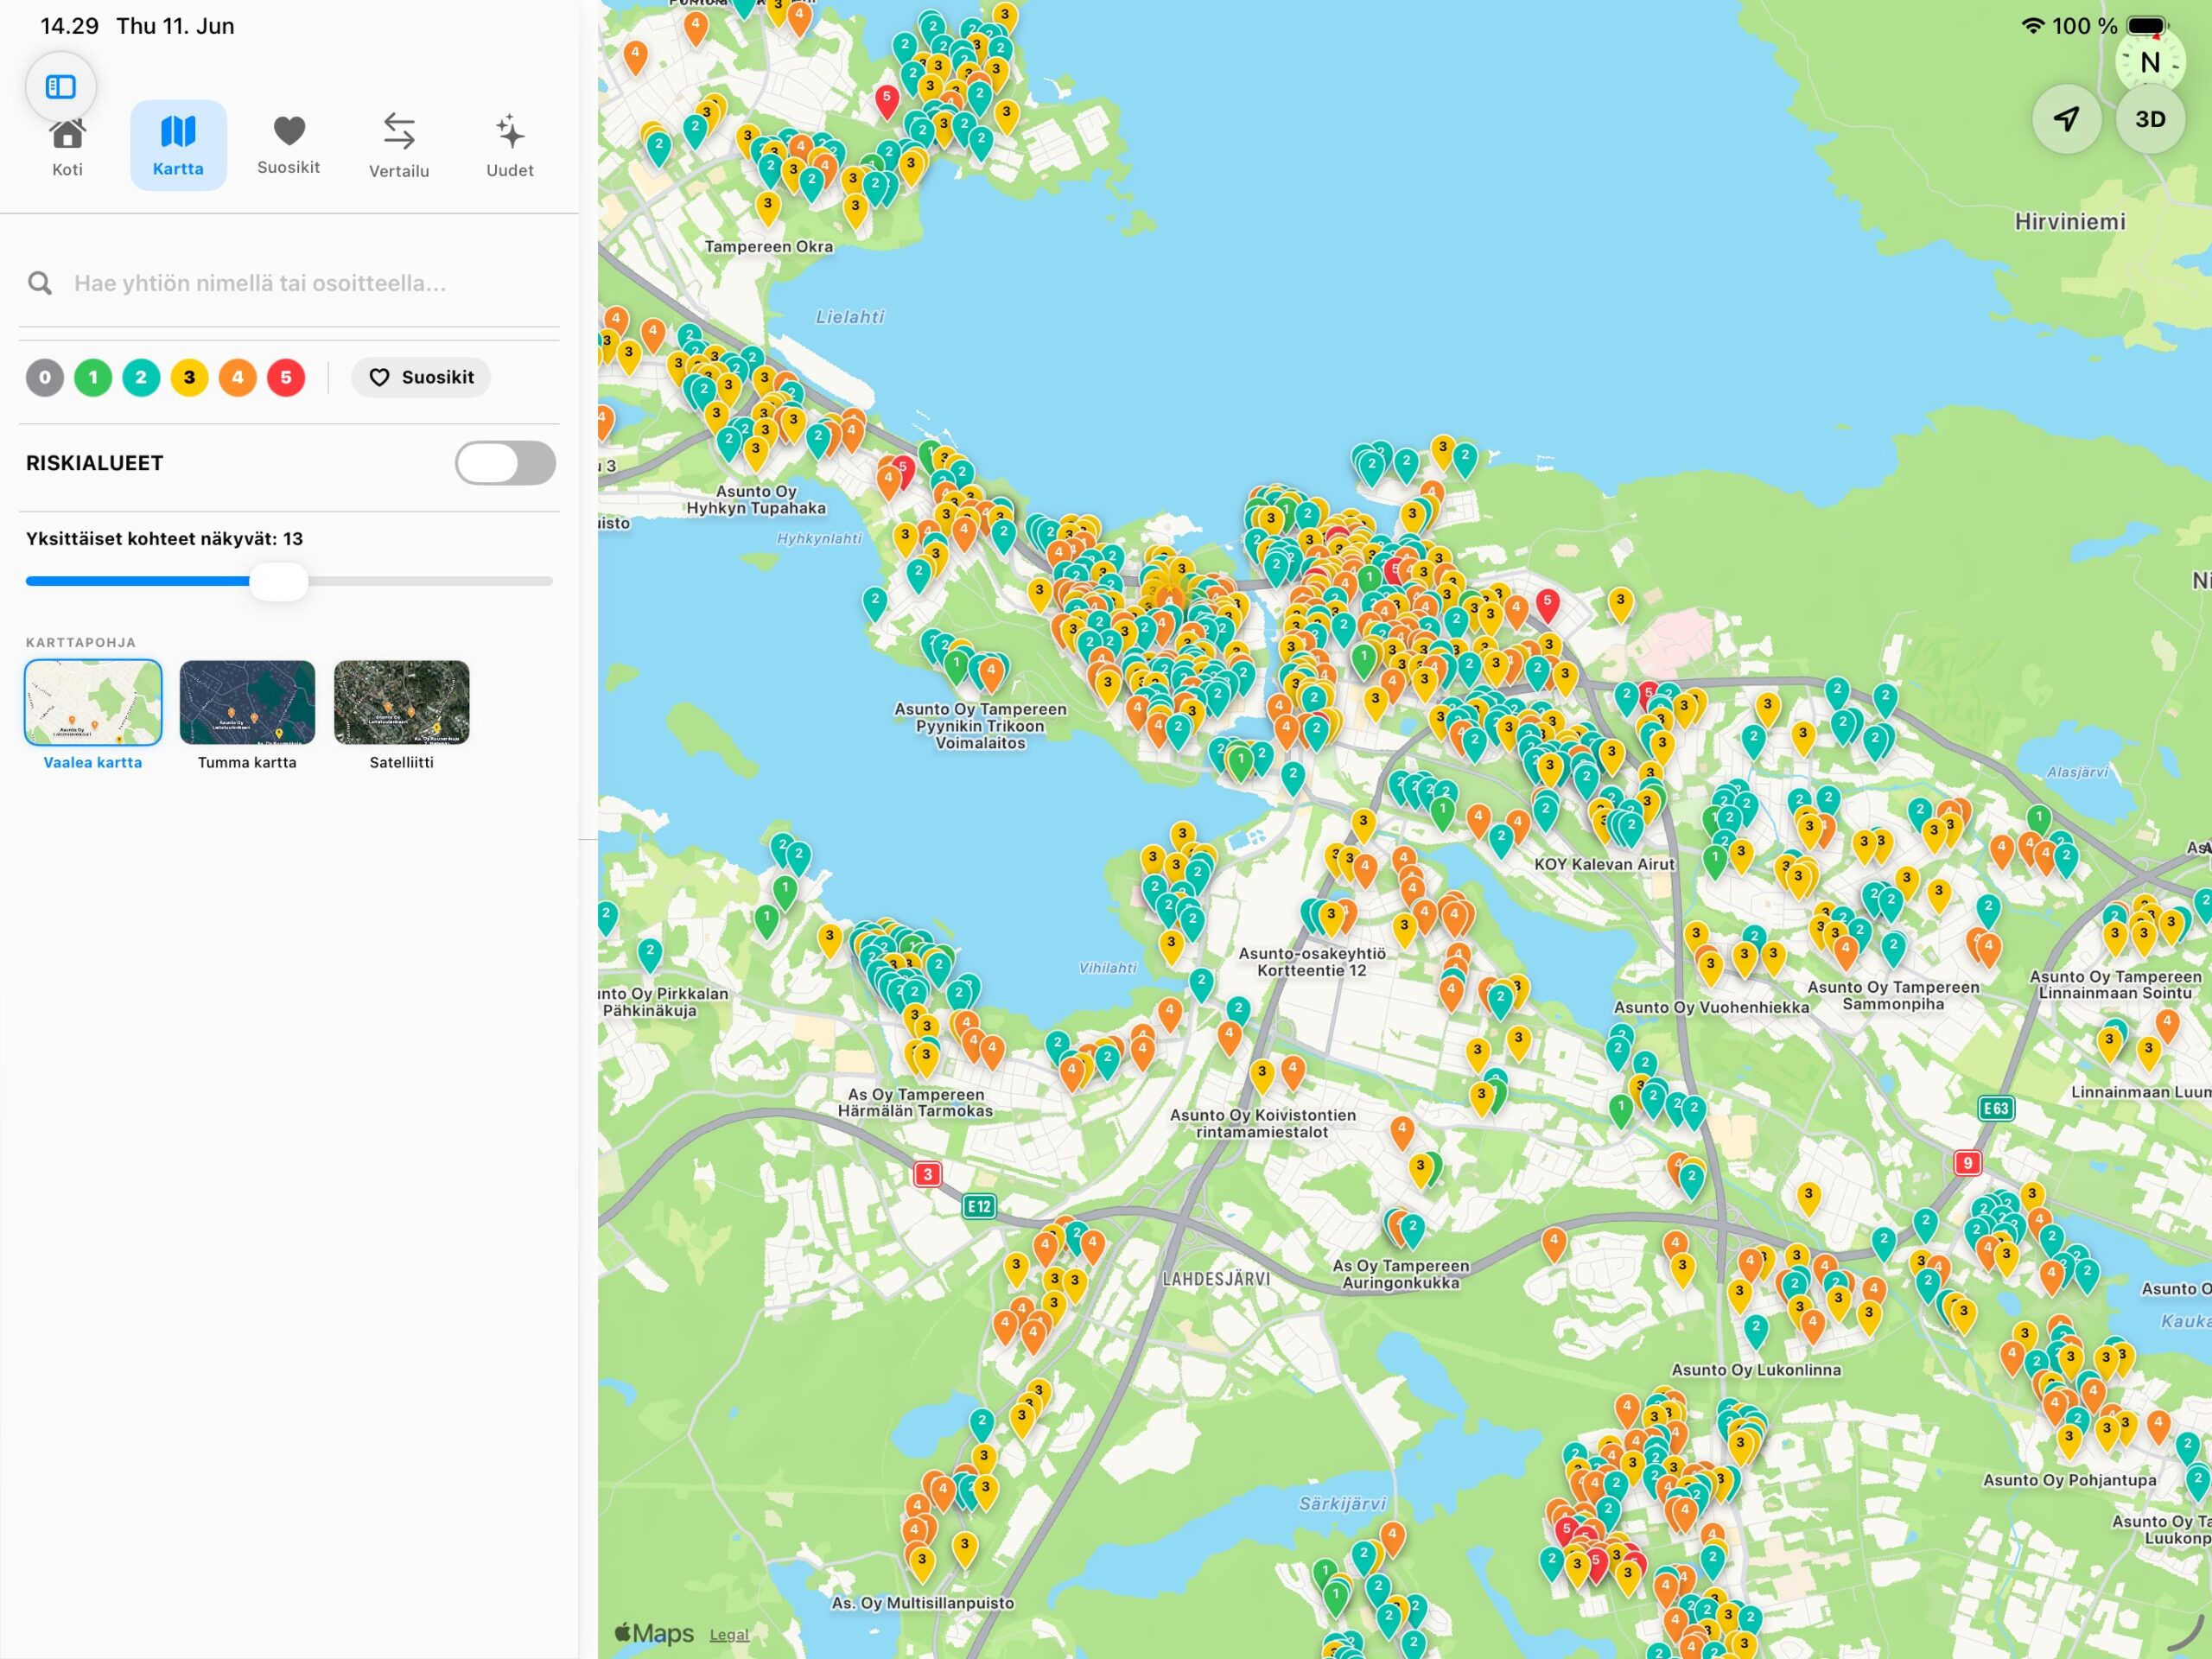Enable the Riskialueet switch
This screenshot has height=1659, width=2212.
tap(506, 463)
